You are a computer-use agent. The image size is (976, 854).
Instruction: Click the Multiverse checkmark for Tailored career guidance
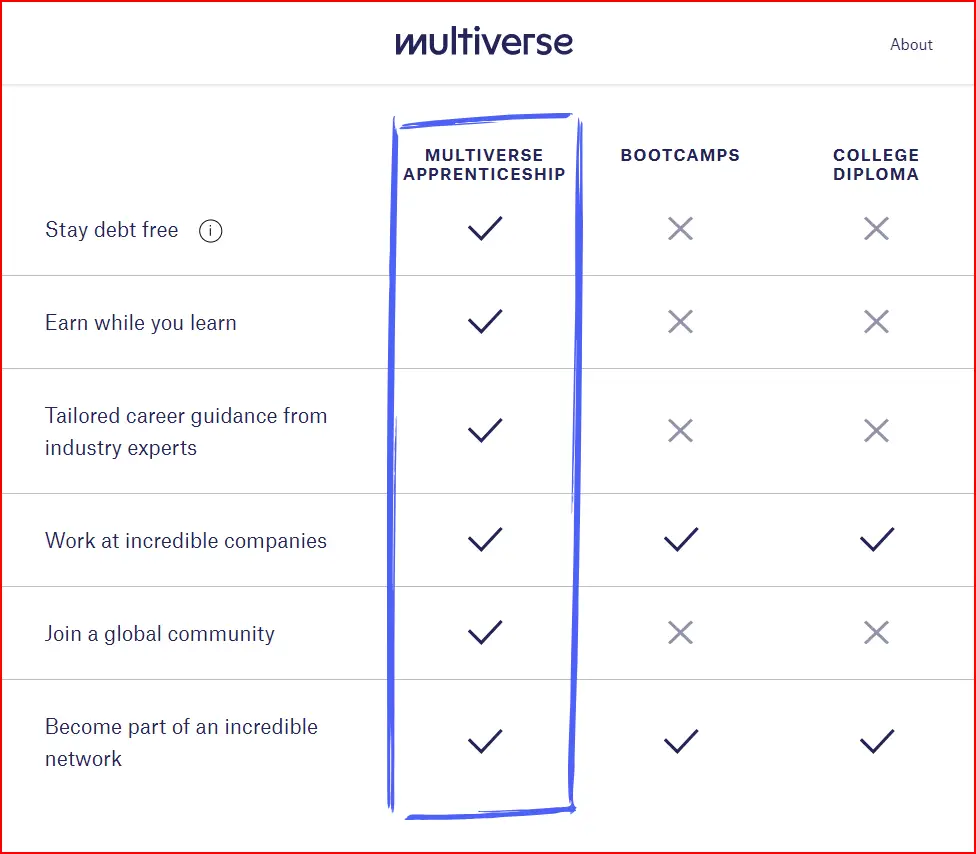[x=485, y=430]
